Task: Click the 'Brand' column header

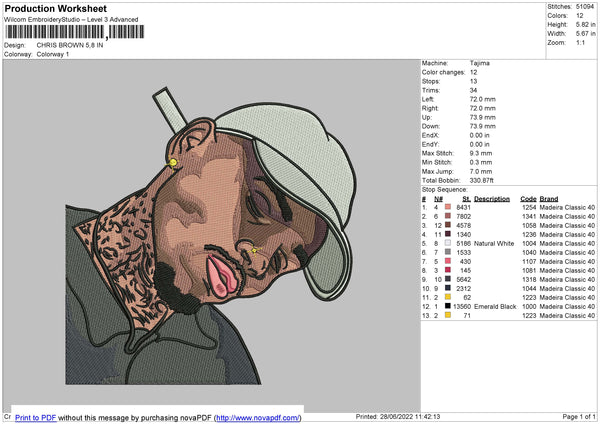Action: pos(549,199)
